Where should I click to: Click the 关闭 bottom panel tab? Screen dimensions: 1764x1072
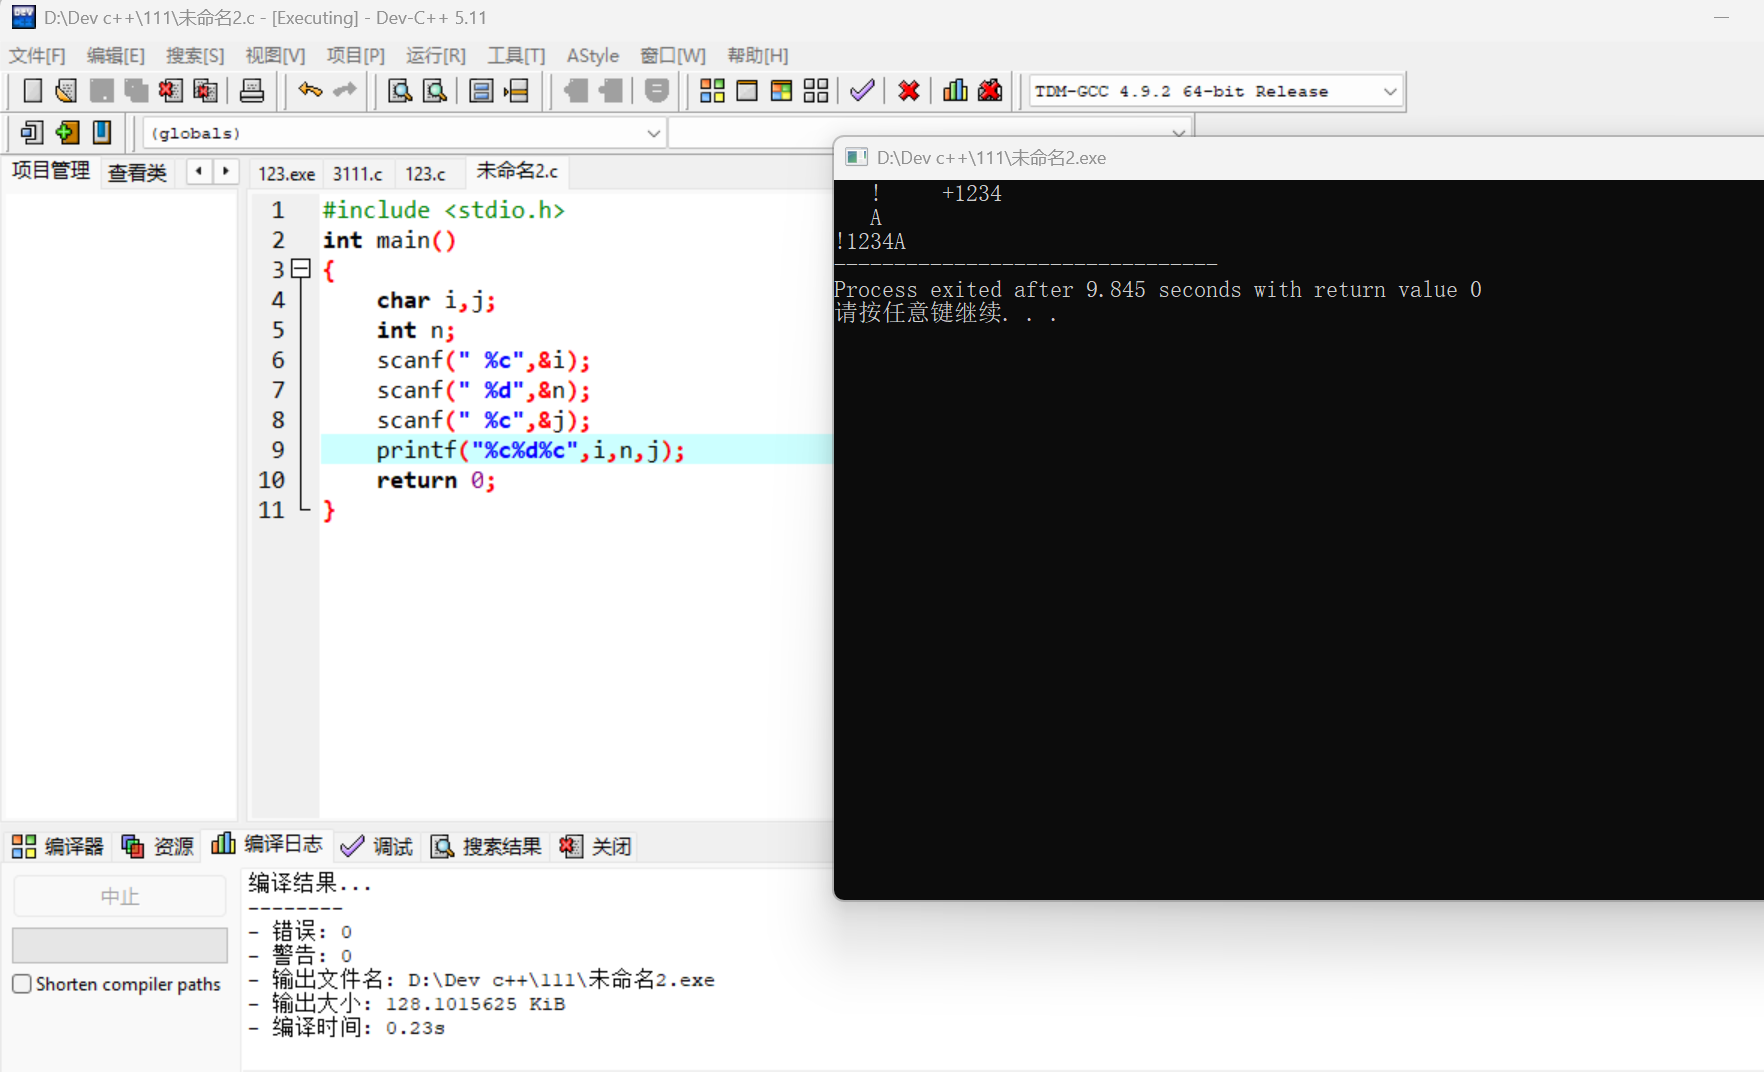click(596, 846)
